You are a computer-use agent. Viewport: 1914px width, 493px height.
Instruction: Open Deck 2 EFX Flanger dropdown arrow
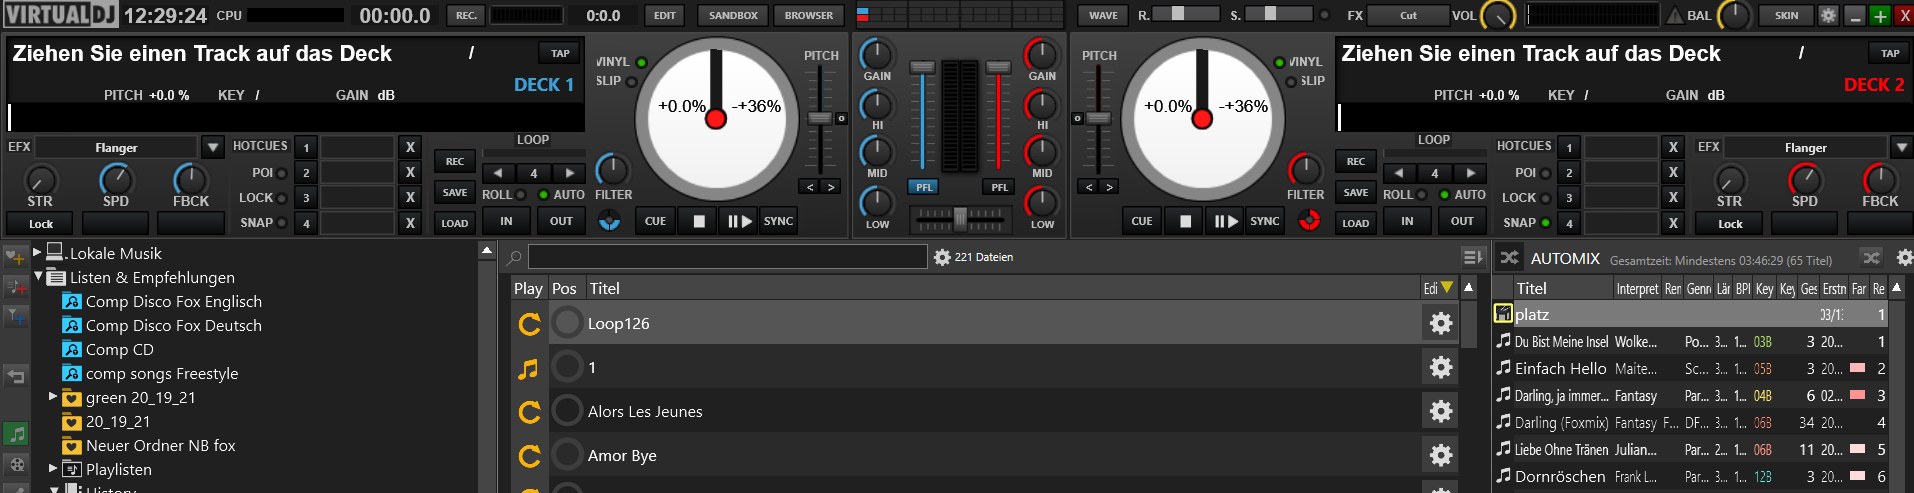tap(1902, 147)
